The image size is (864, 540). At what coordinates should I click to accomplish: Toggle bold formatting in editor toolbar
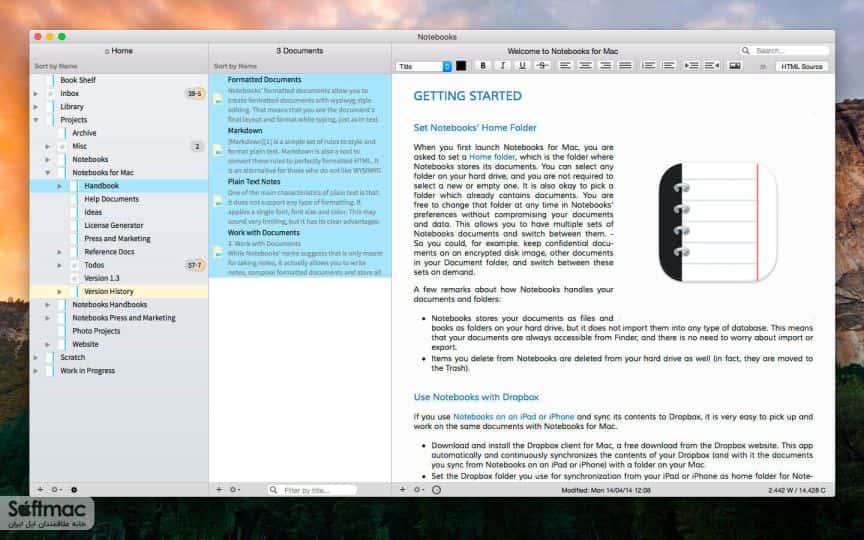483,66
